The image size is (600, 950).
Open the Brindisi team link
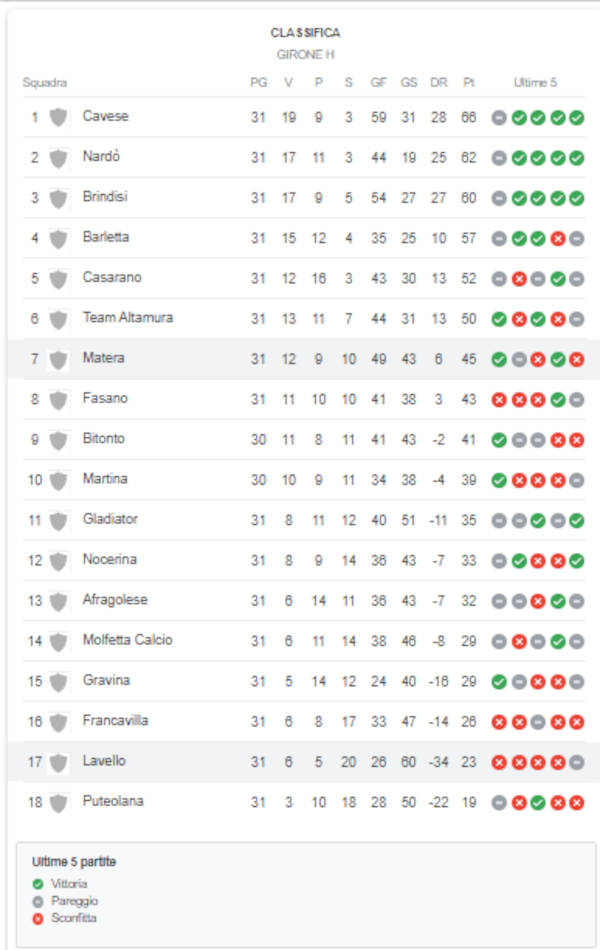click(105, 196)
